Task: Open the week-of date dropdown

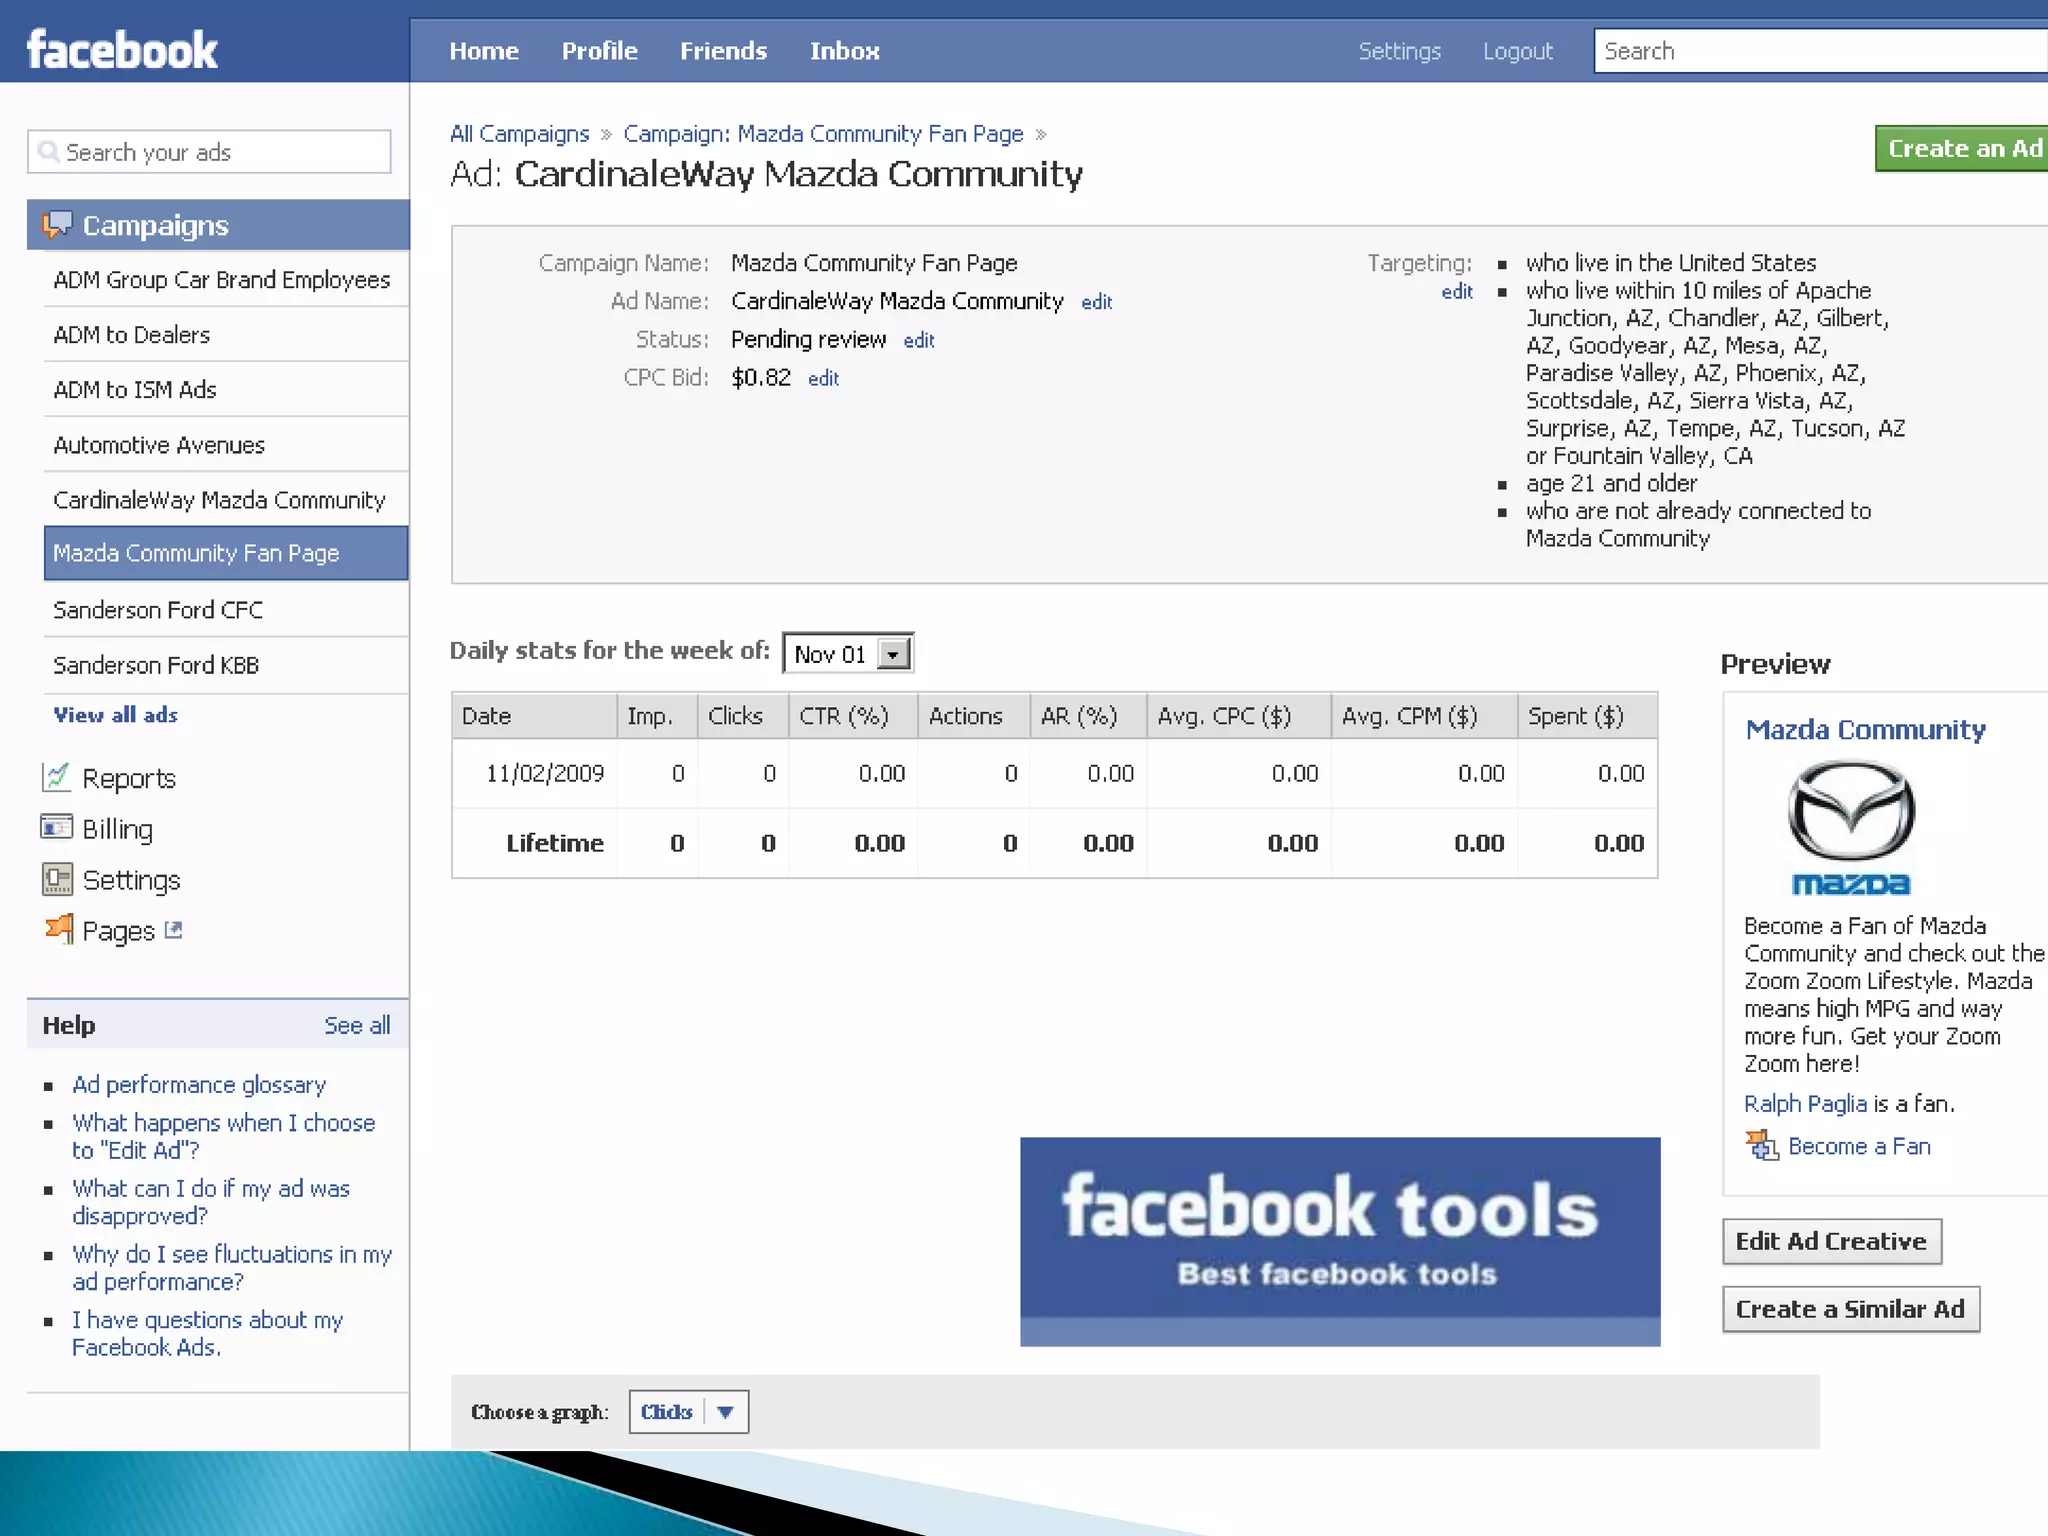Action: (893, 654)
